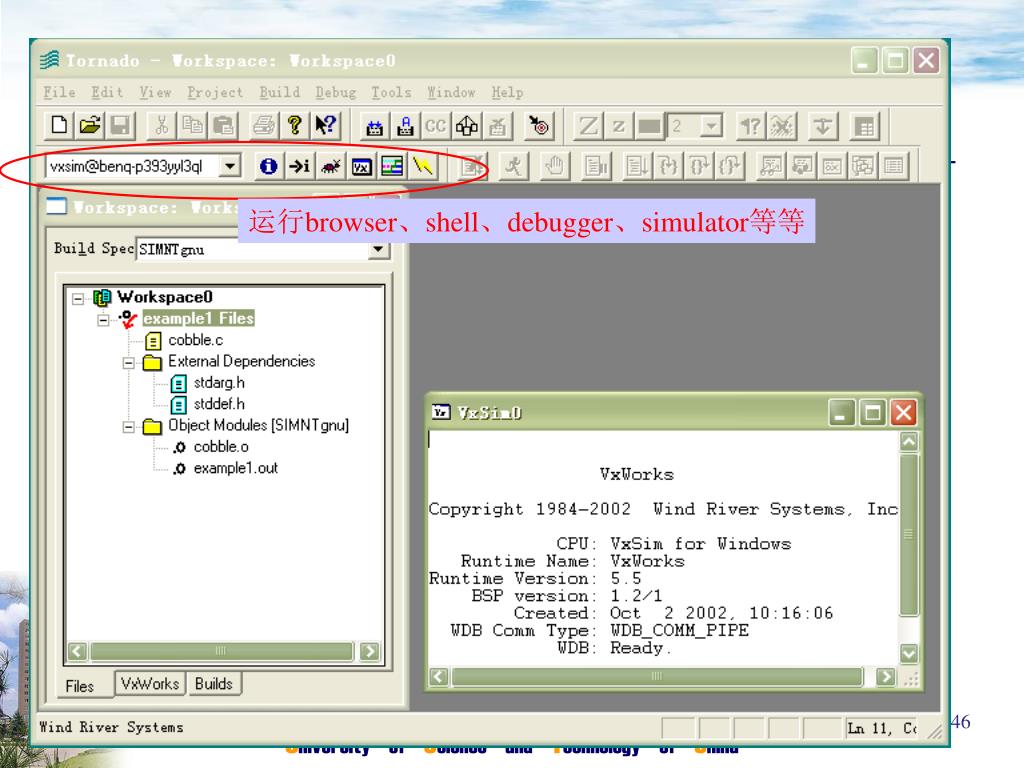Open the File menu
Screen dimensions: 1024x768
pos(59,93)
